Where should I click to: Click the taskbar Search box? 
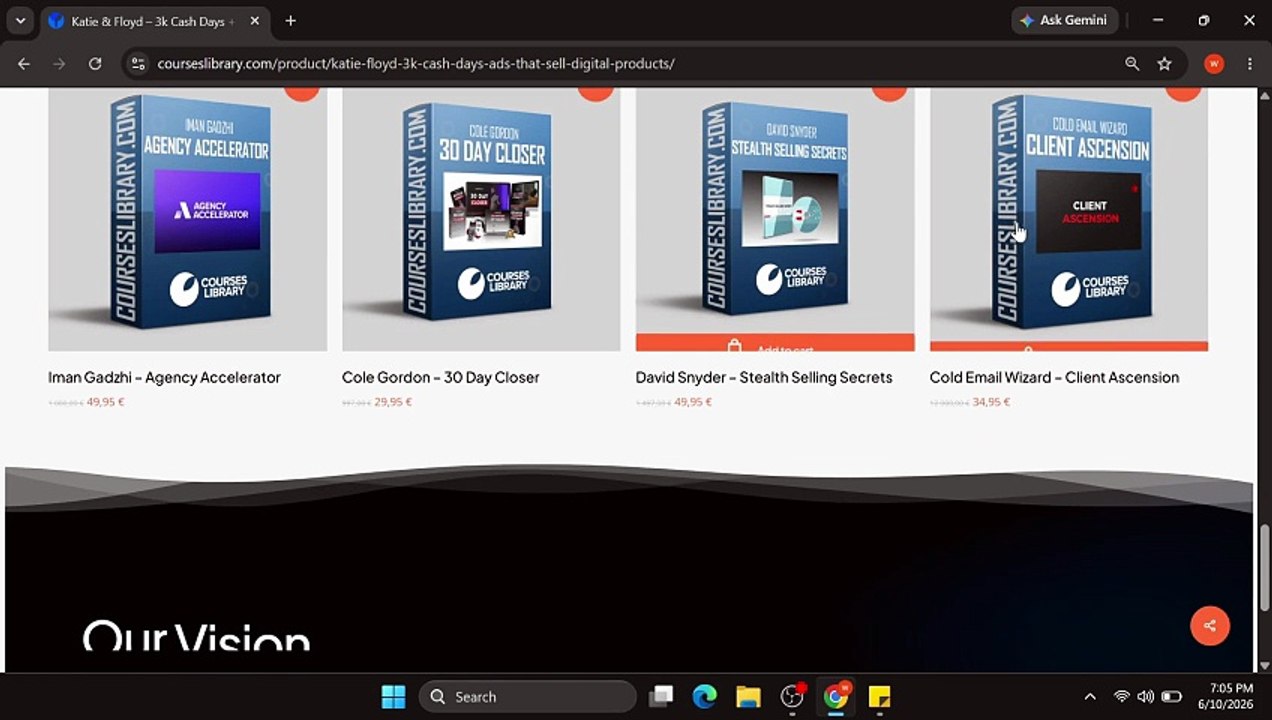click(x=527, y=697)
